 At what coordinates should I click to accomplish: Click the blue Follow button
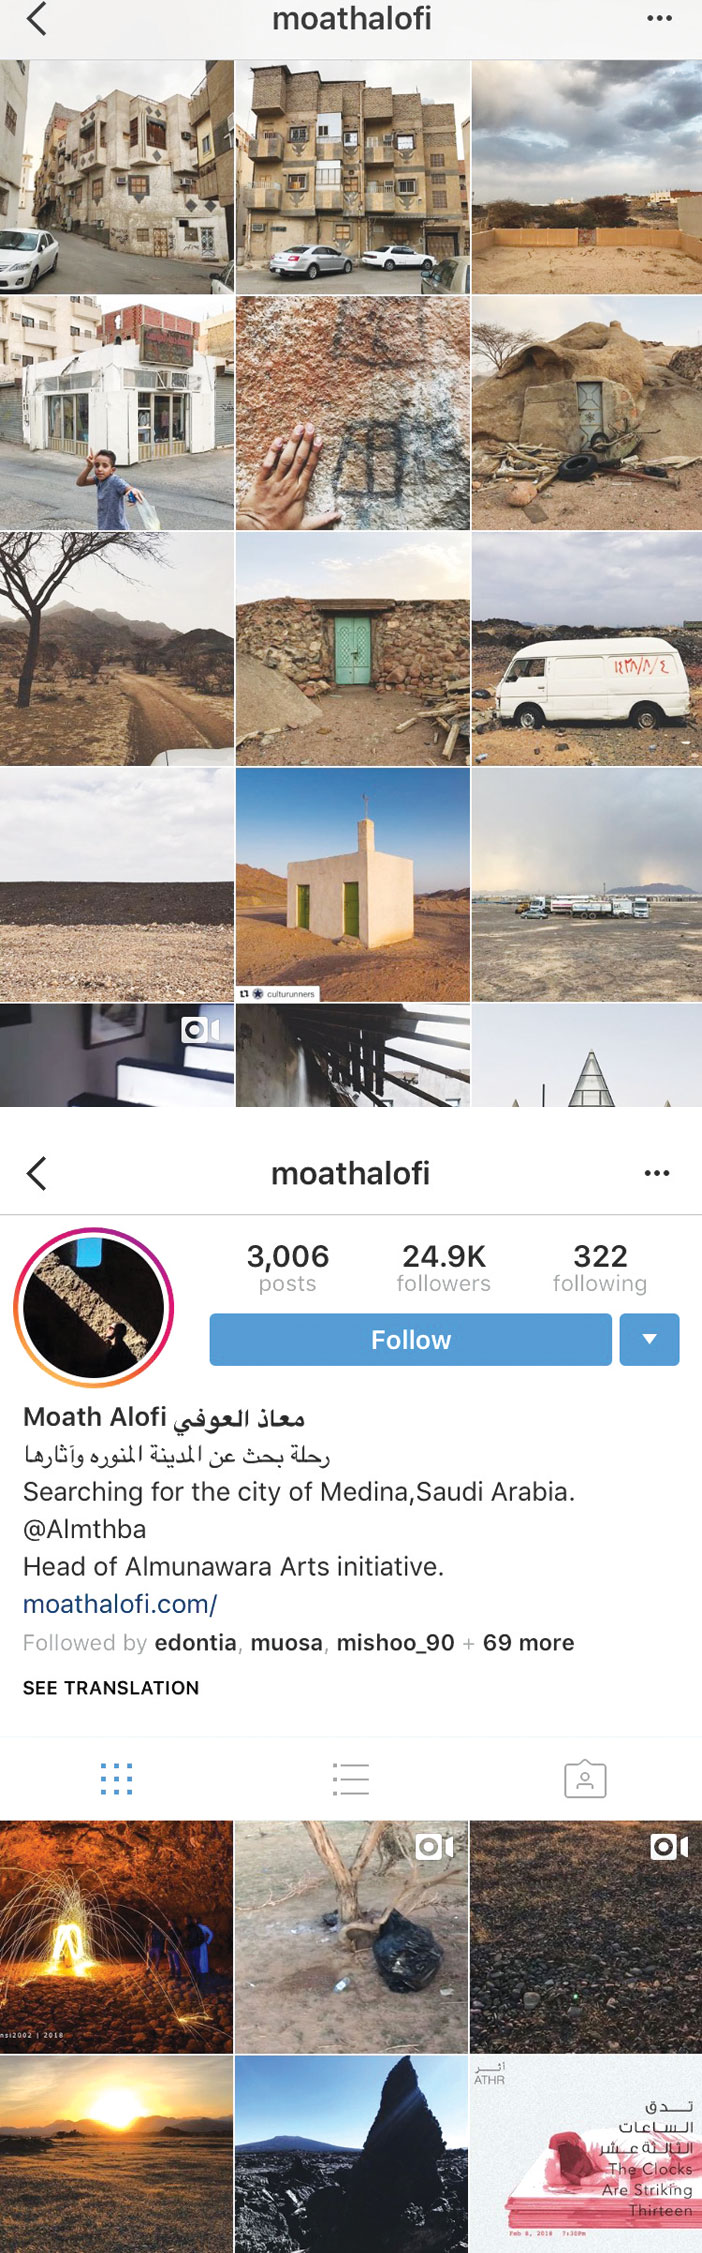(410, 1340)
